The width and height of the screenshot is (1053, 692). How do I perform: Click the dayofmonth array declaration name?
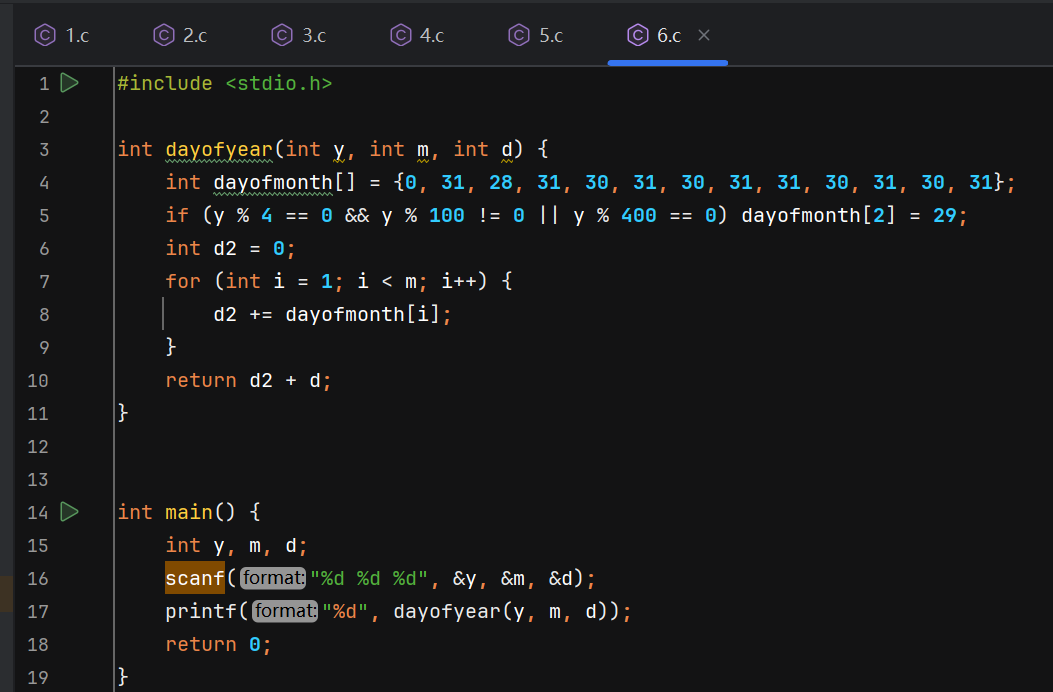coord(273,182)
